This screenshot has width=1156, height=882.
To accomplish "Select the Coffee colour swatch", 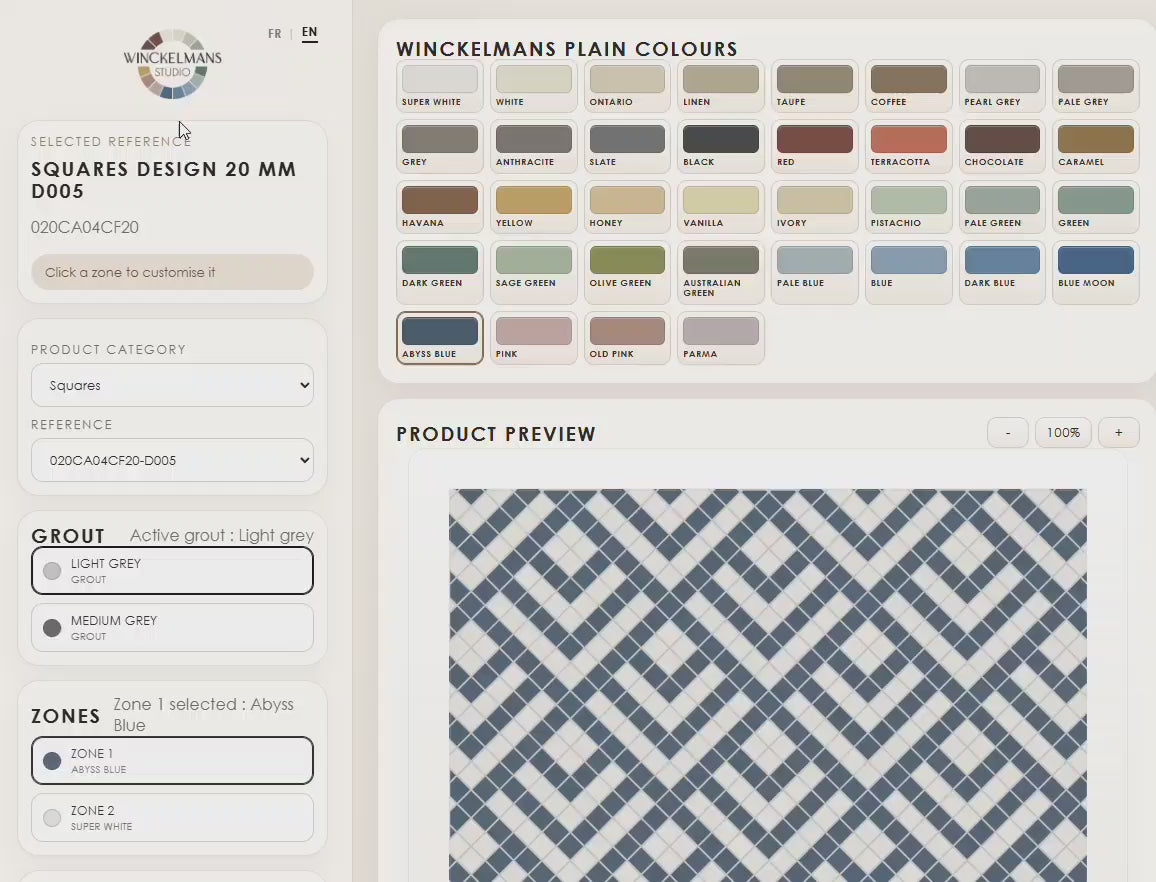I will point(908,86).
